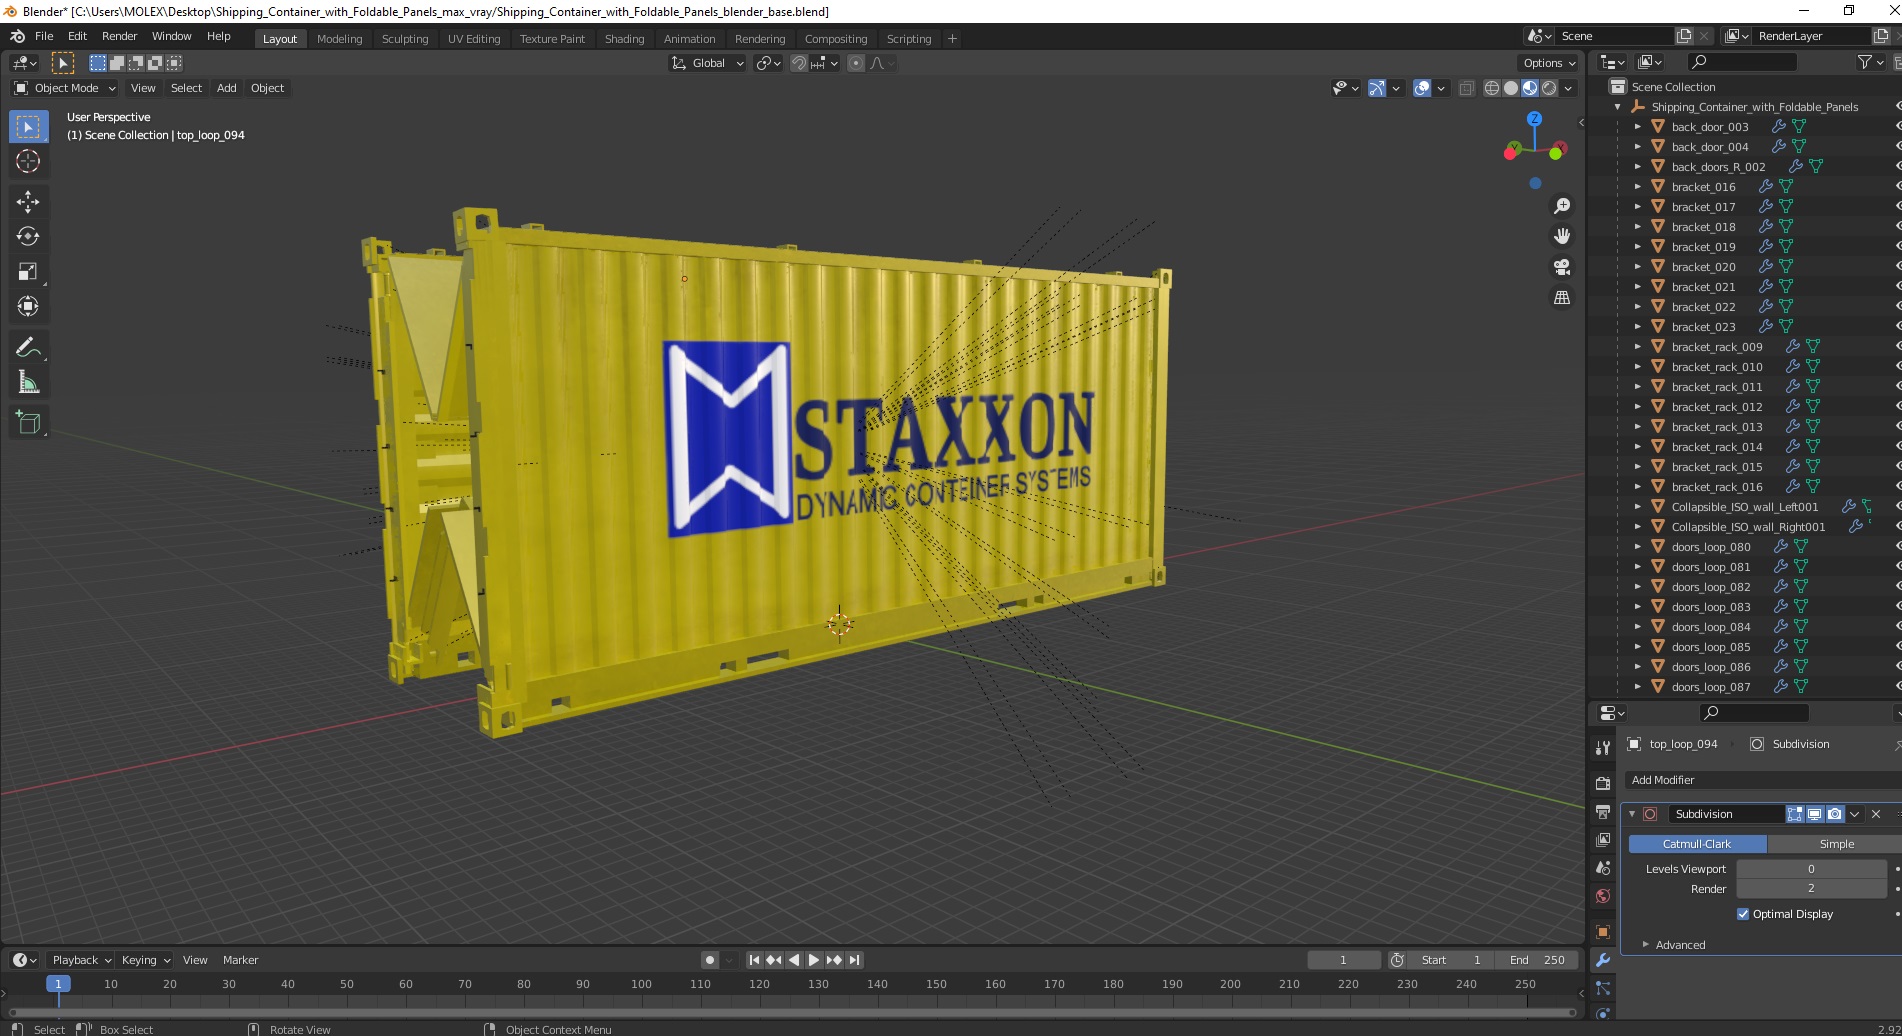The height and width of the screenshot is (1036, 1902).
Task: Open the View Layer properties tab
Action: pos(1603,839)
